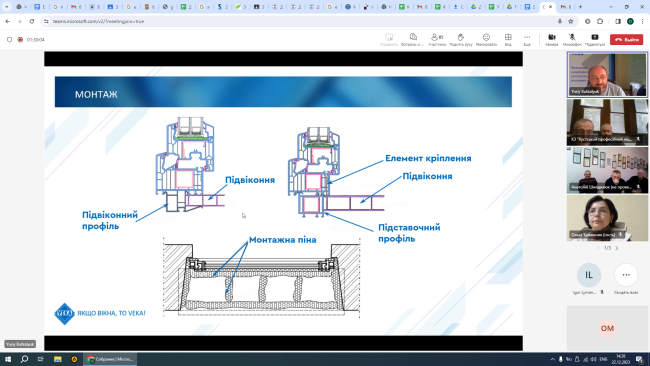The height and width of the screenshot is (366, 650).
Task: Open the More actions ellipsis menu
Action: point(527,39)
